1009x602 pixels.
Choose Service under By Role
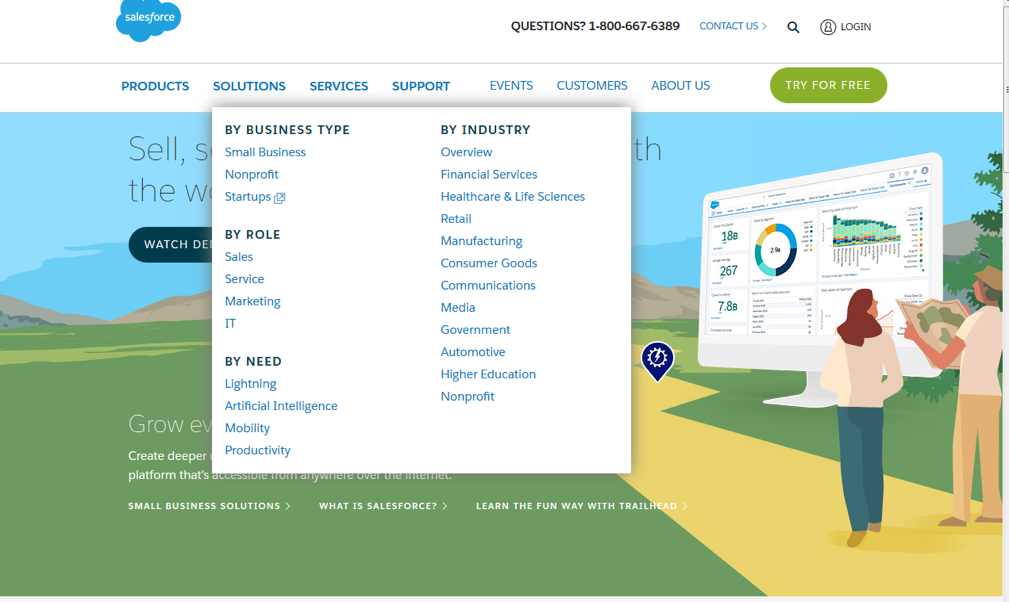tap(245, 279)
